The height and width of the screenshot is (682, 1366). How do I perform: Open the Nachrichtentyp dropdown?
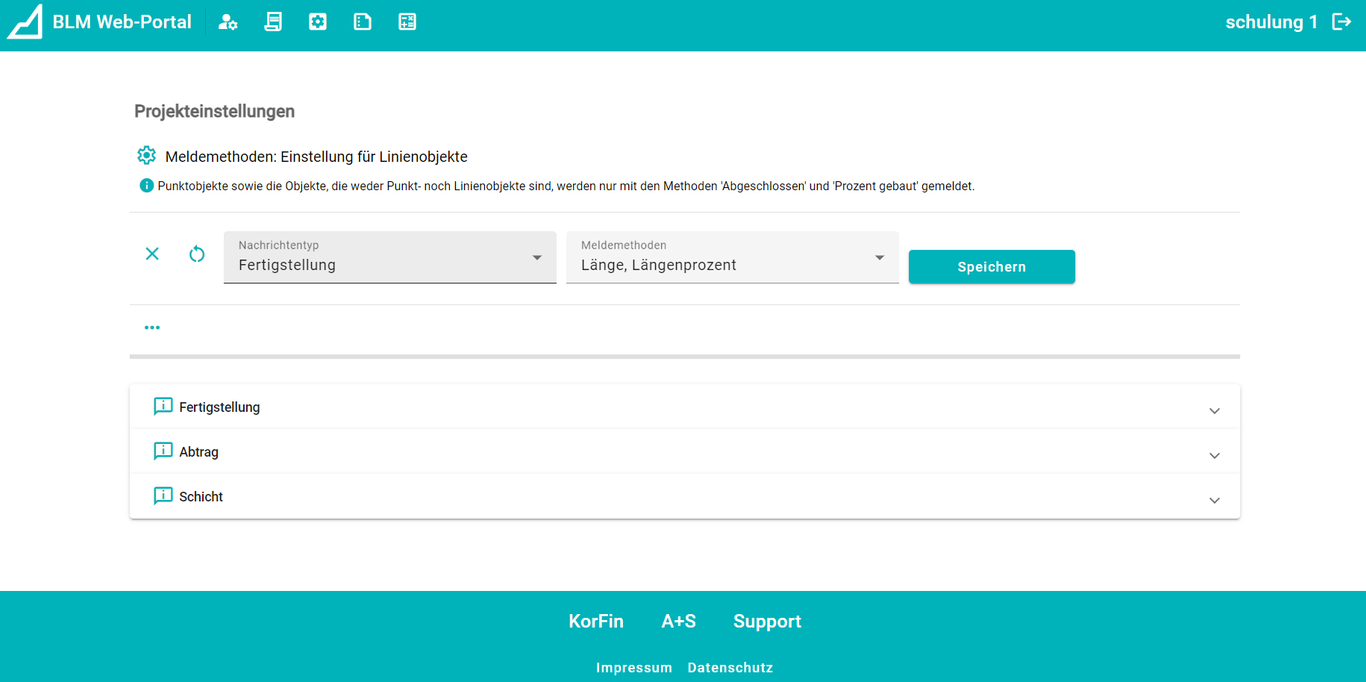(390, 258)
